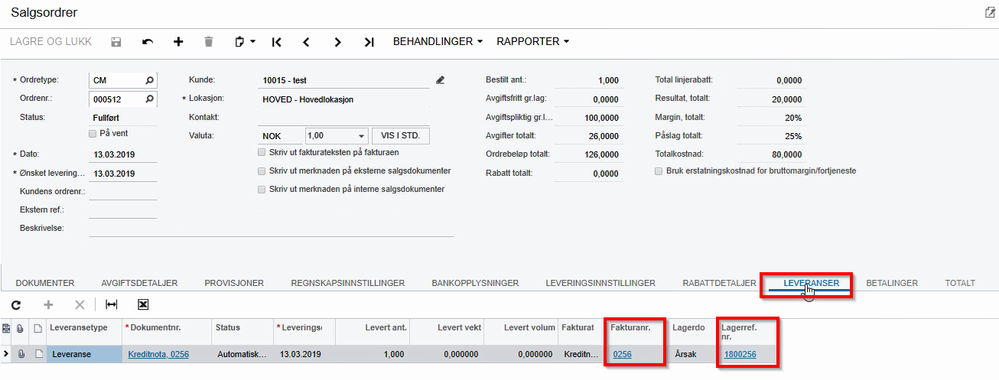
Task: Open the Kreditnota, 0256 document link
Action: pyautogui.click(x=159, y=354)
